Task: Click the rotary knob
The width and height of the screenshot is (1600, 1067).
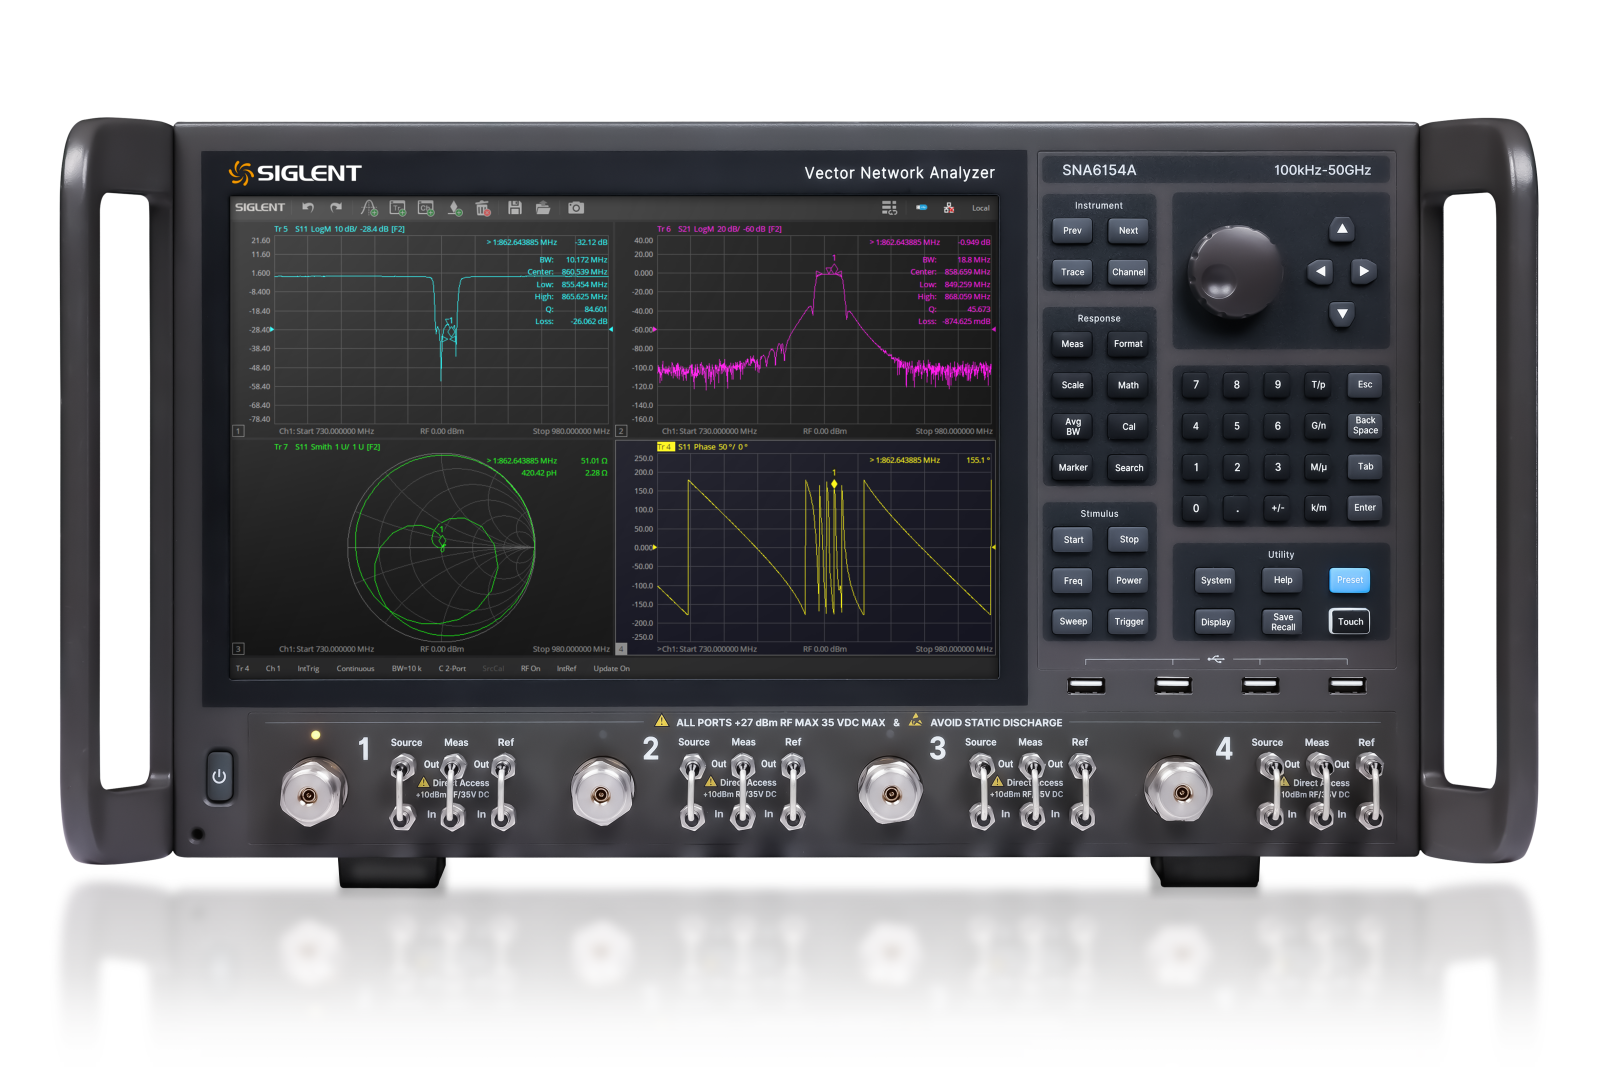Action: 1234,272
